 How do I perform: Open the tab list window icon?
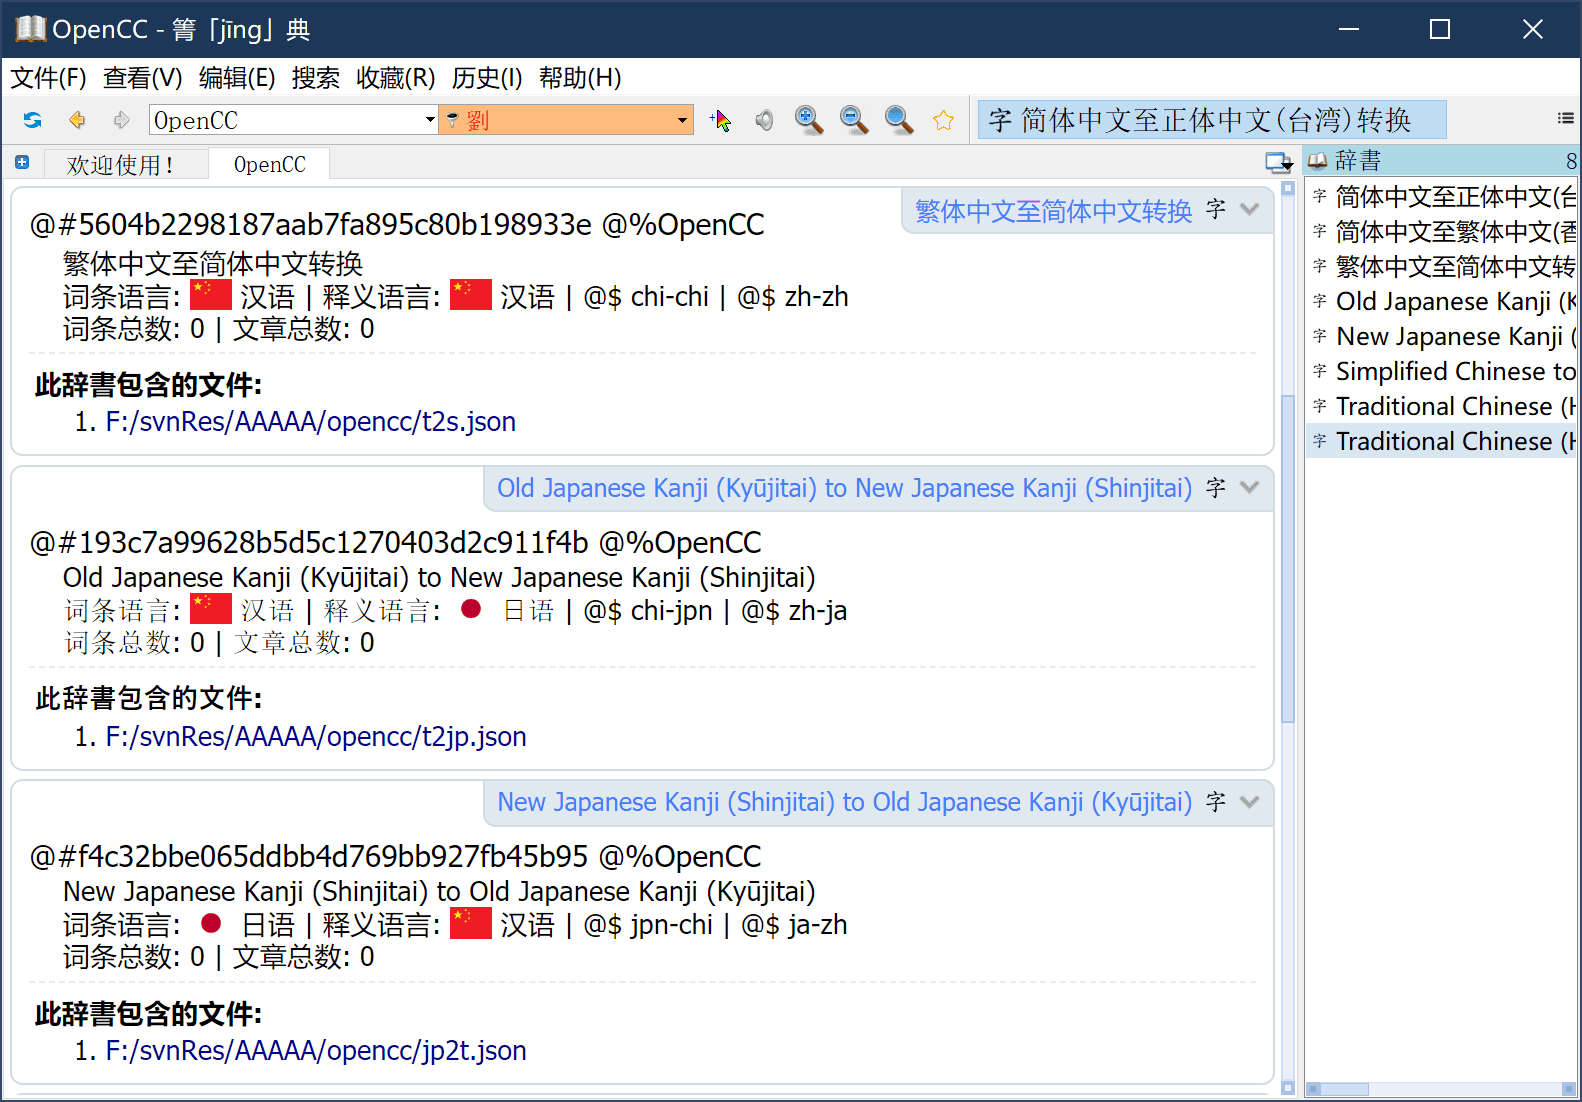(1279, 162)
